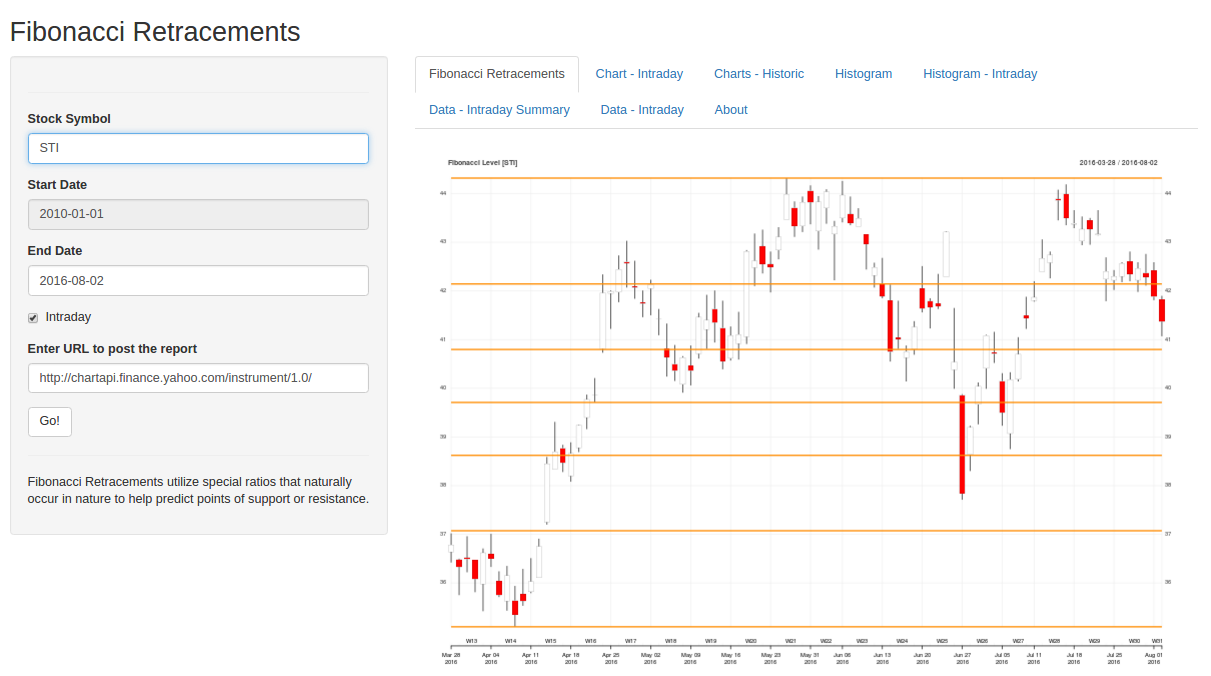Click the report URL input field

pyautogui.click(x=197, y=378)
